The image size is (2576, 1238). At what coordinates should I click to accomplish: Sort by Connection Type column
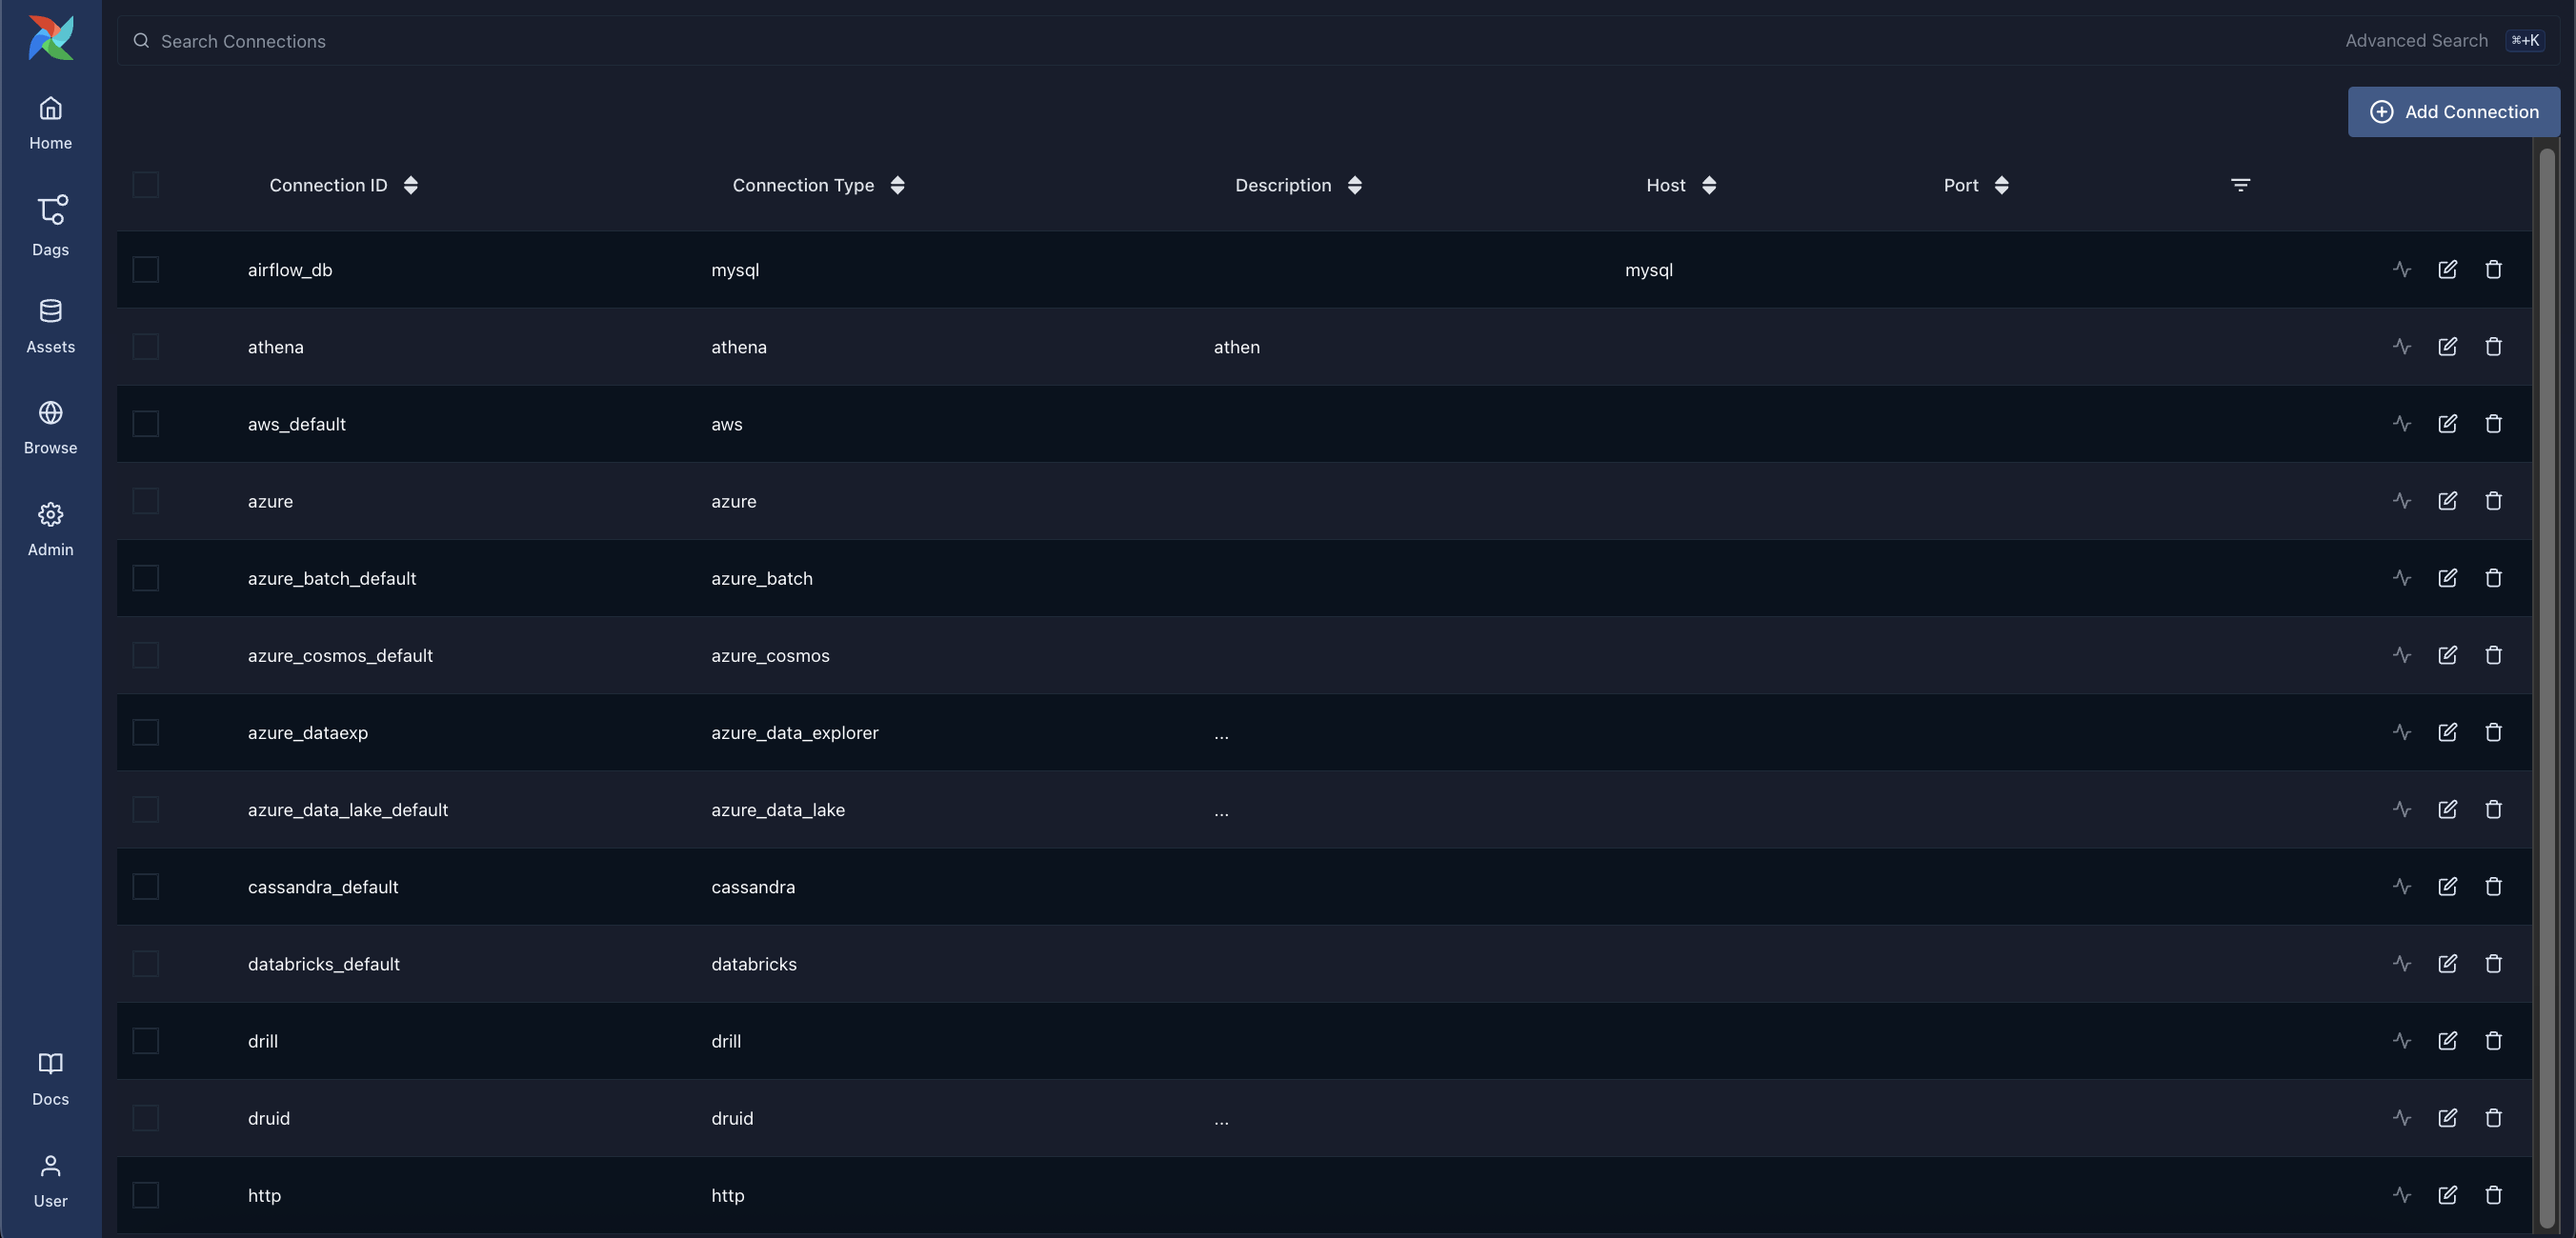point(897,185)
